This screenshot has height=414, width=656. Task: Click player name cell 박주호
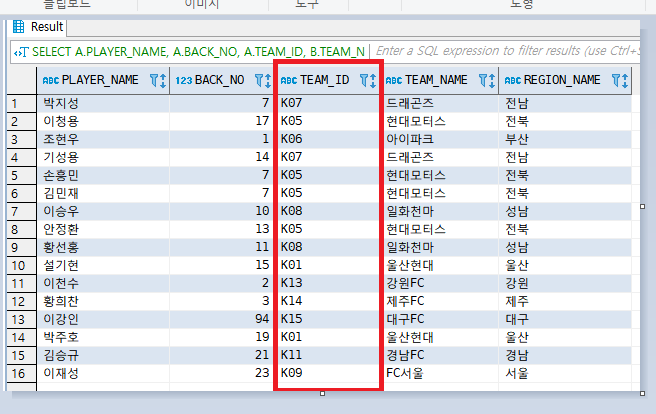pos(103,337)
